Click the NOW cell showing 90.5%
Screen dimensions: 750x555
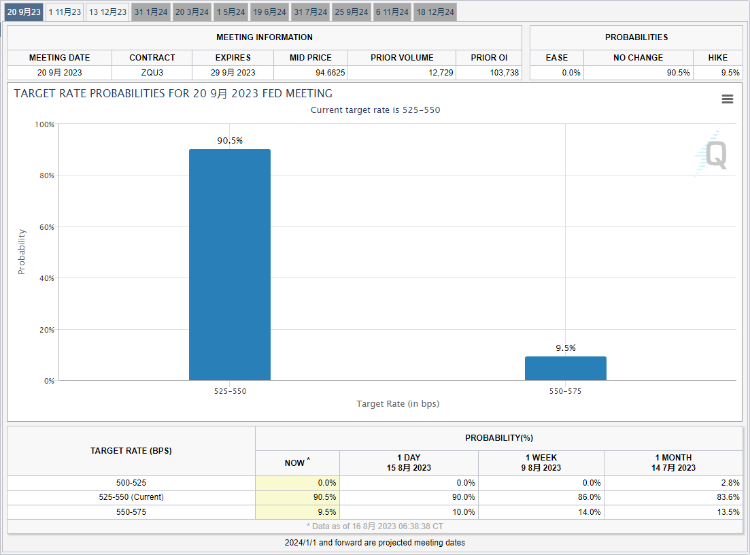pyautogui.click(x=297, y=497)
